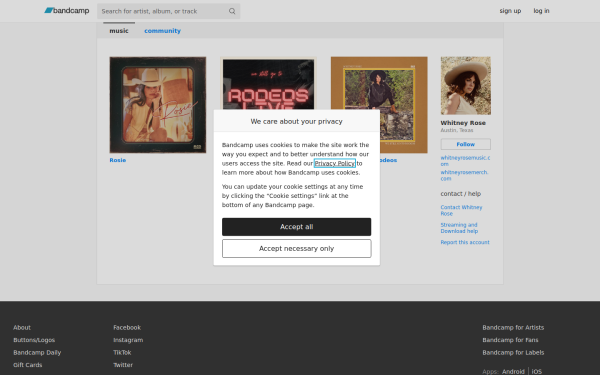Click the Rosie album title link
Screen dimensions: 600x375
118,160
